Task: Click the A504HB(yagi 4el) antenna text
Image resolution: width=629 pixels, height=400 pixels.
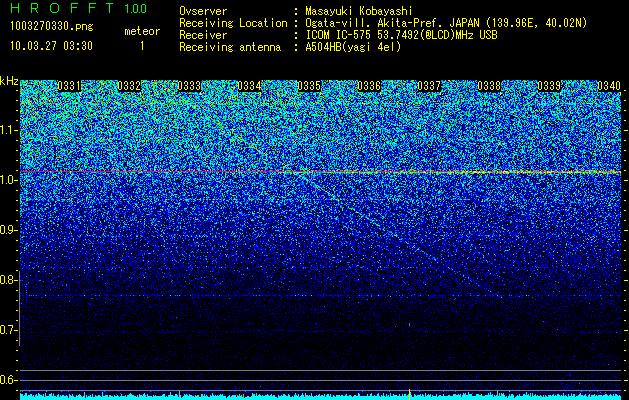Action: pos(353,47)
